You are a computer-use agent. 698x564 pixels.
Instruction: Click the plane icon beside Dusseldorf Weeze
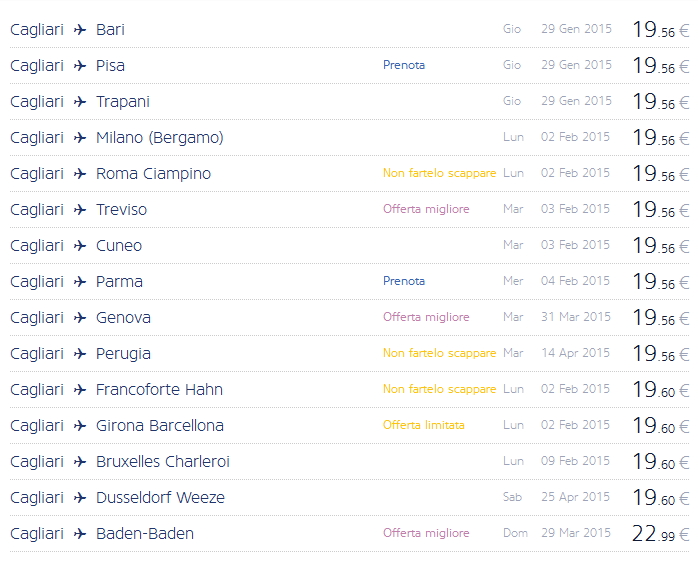pos(80,498)
